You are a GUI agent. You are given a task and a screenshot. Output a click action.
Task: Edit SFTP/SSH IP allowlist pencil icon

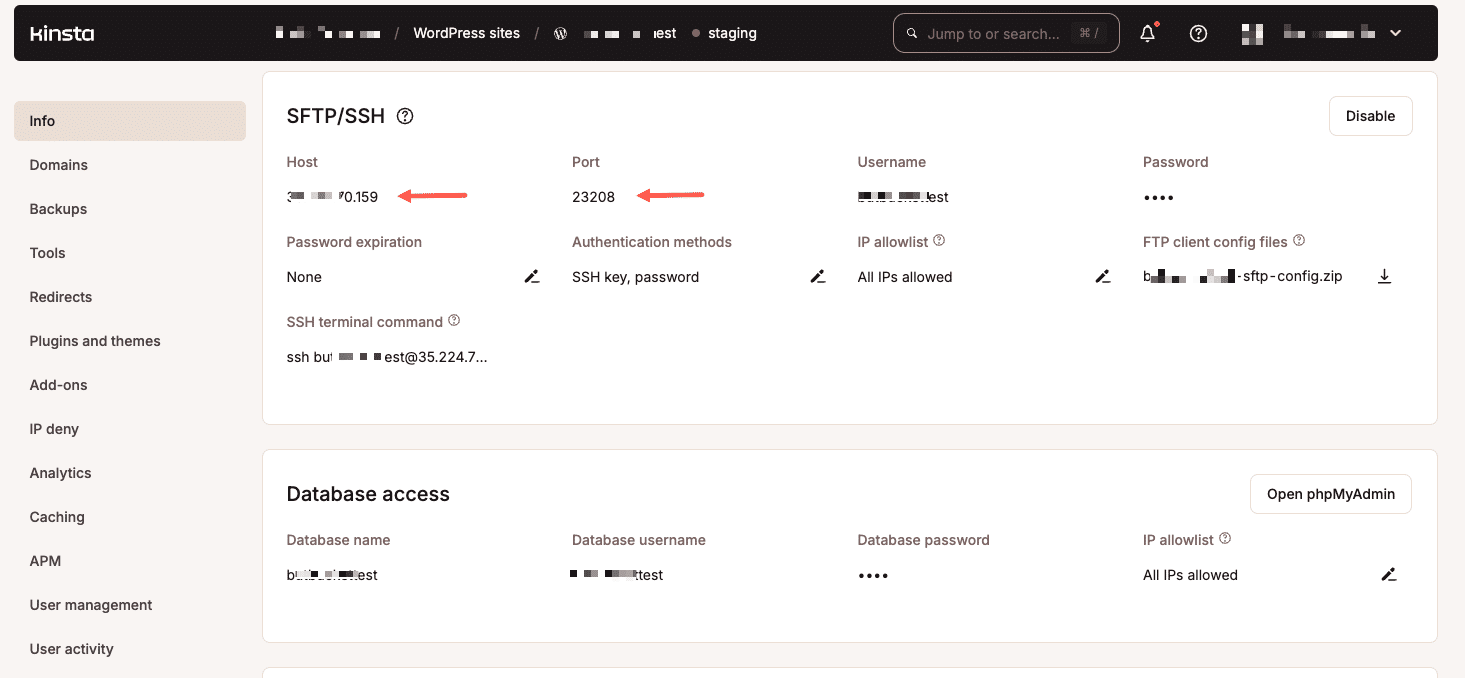(1102, 277)
